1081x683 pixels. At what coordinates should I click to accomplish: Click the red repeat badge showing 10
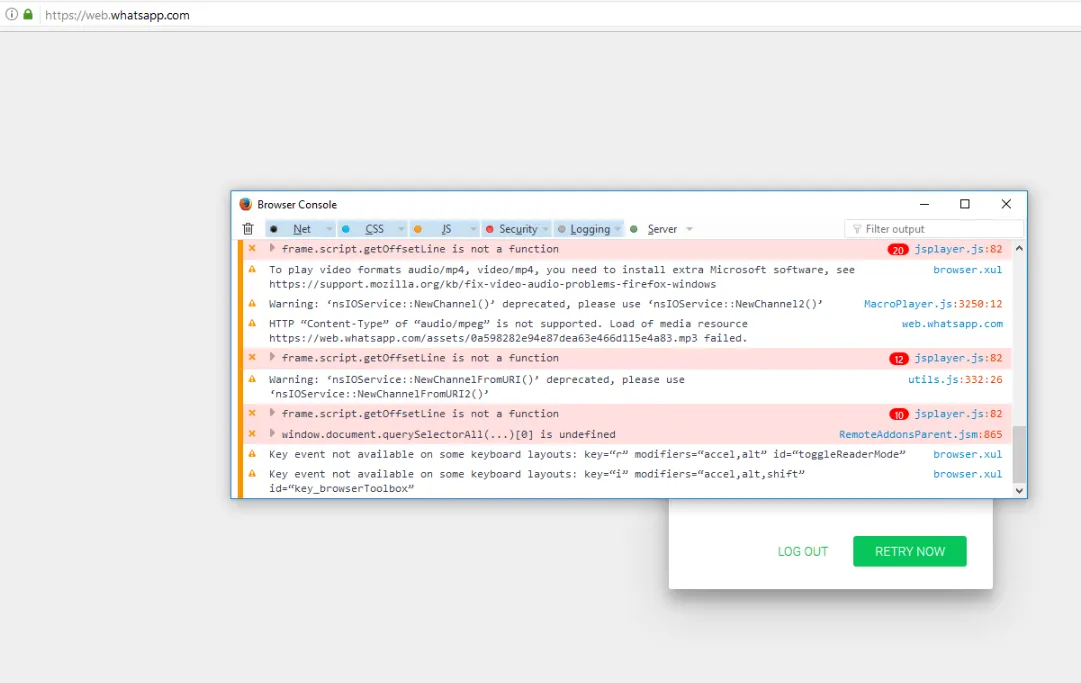(898, 414)
